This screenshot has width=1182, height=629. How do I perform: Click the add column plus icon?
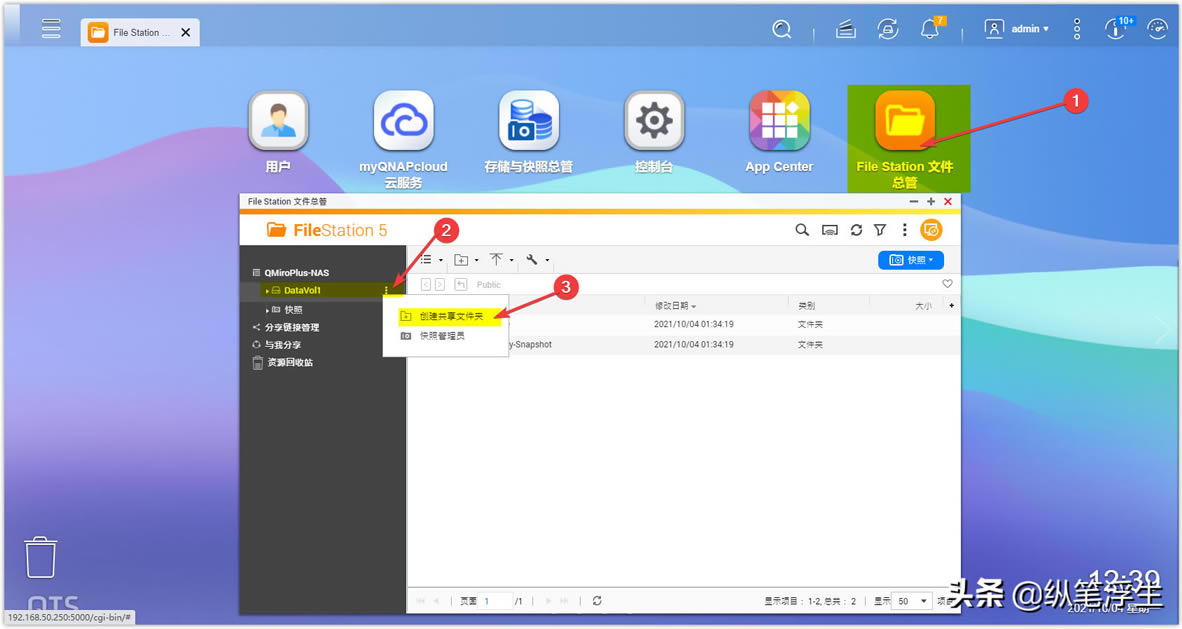tap(951, 305)
